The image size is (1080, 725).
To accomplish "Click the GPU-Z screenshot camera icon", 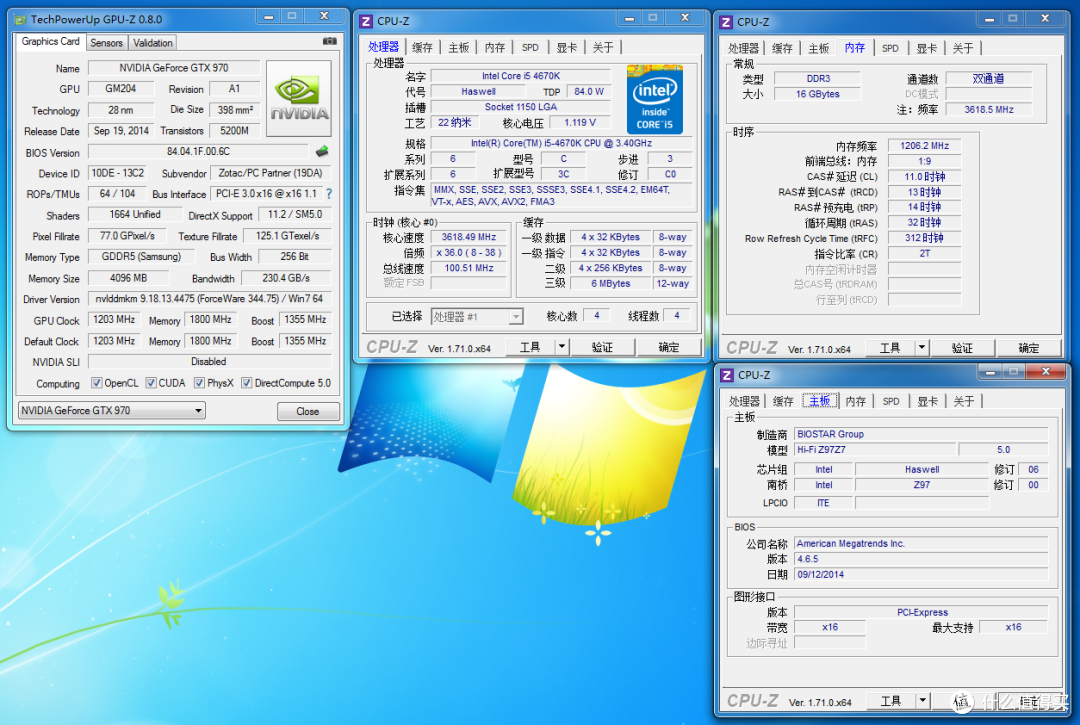I will point(329,41).
